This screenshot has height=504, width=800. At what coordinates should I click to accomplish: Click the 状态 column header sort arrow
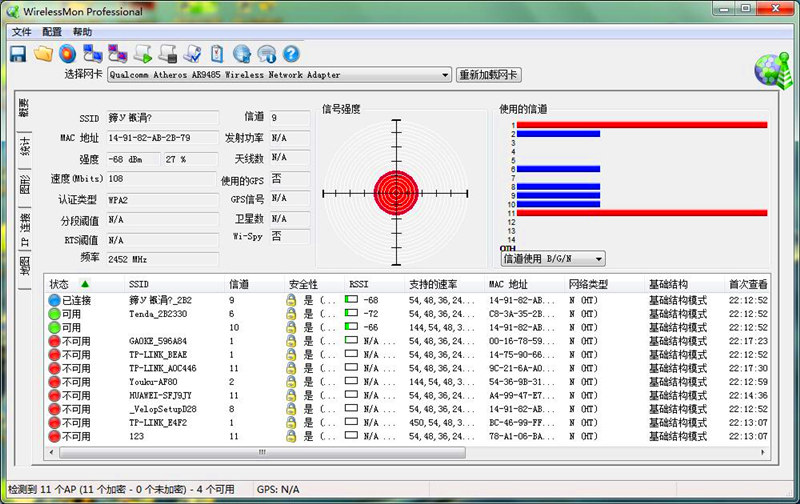coord(85,284)
